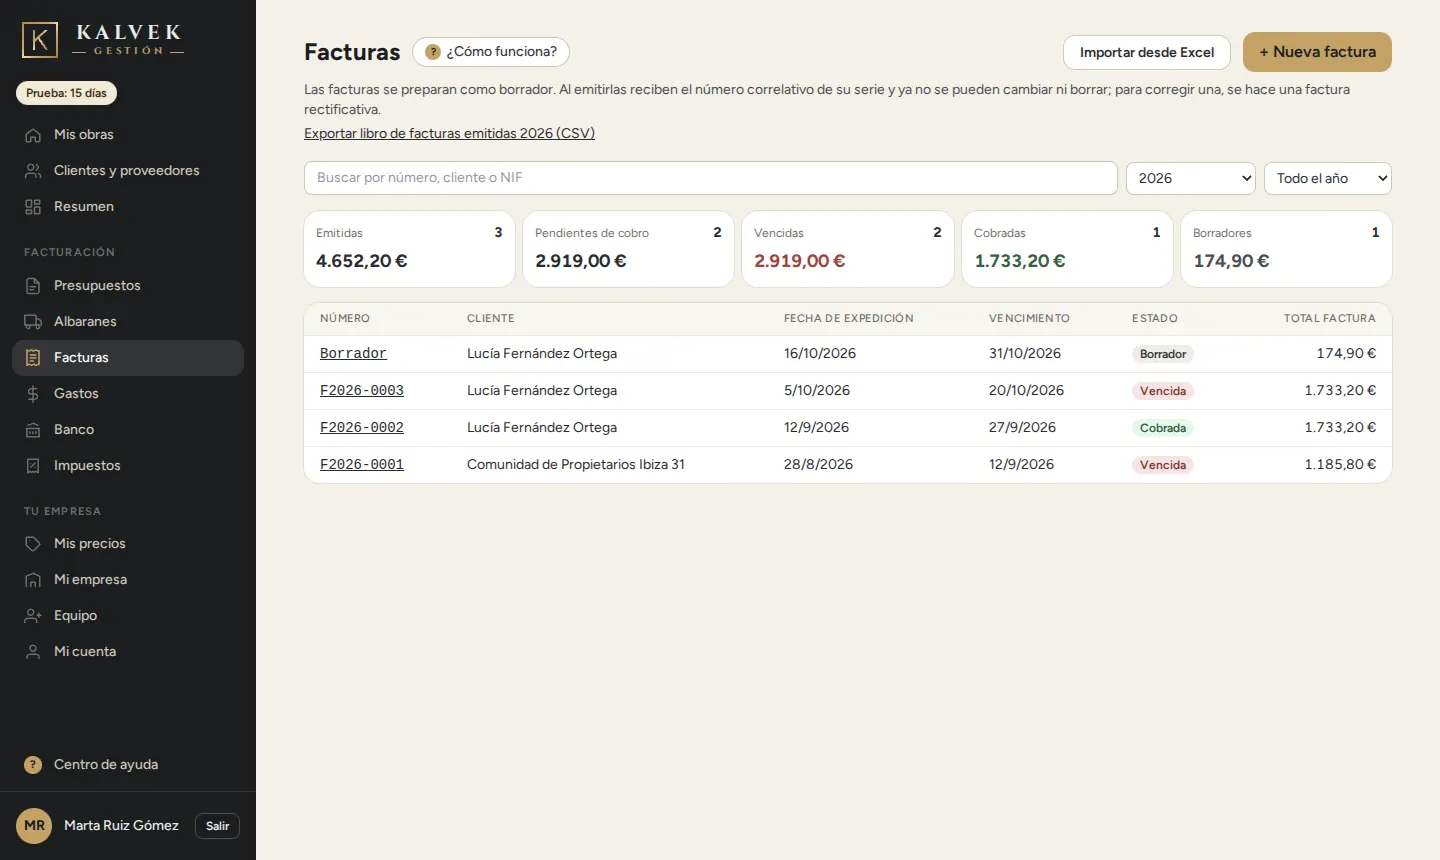Click the Mis precios tag icon

[33, 544]
